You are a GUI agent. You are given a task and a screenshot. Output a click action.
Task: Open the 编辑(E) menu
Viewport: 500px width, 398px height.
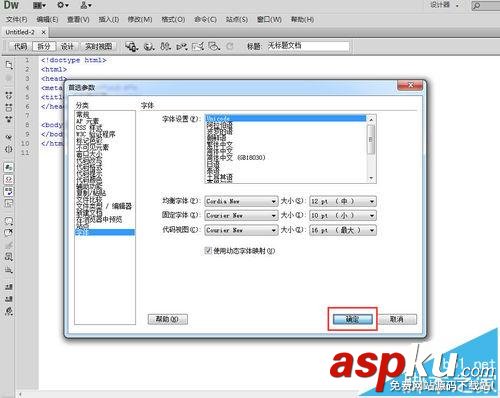(47, 20)
